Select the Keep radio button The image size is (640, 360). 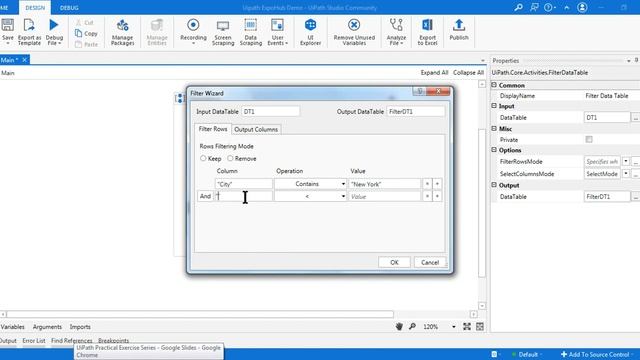(203, 158)
